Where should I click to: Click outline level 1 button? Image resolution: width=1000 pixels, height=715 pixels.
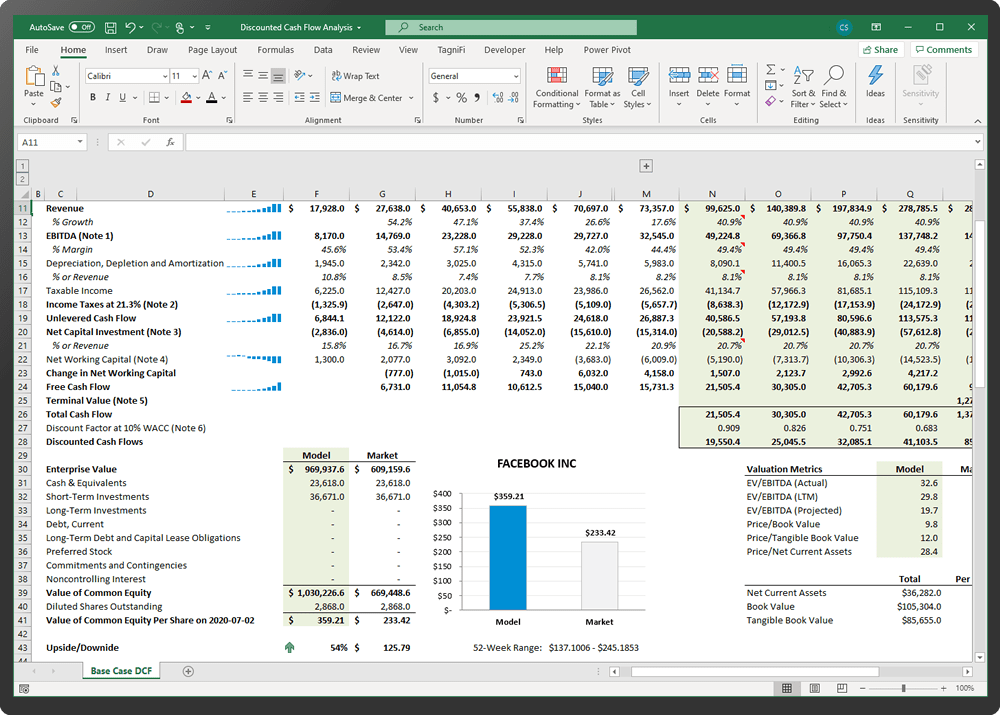(x=22, y=166)
